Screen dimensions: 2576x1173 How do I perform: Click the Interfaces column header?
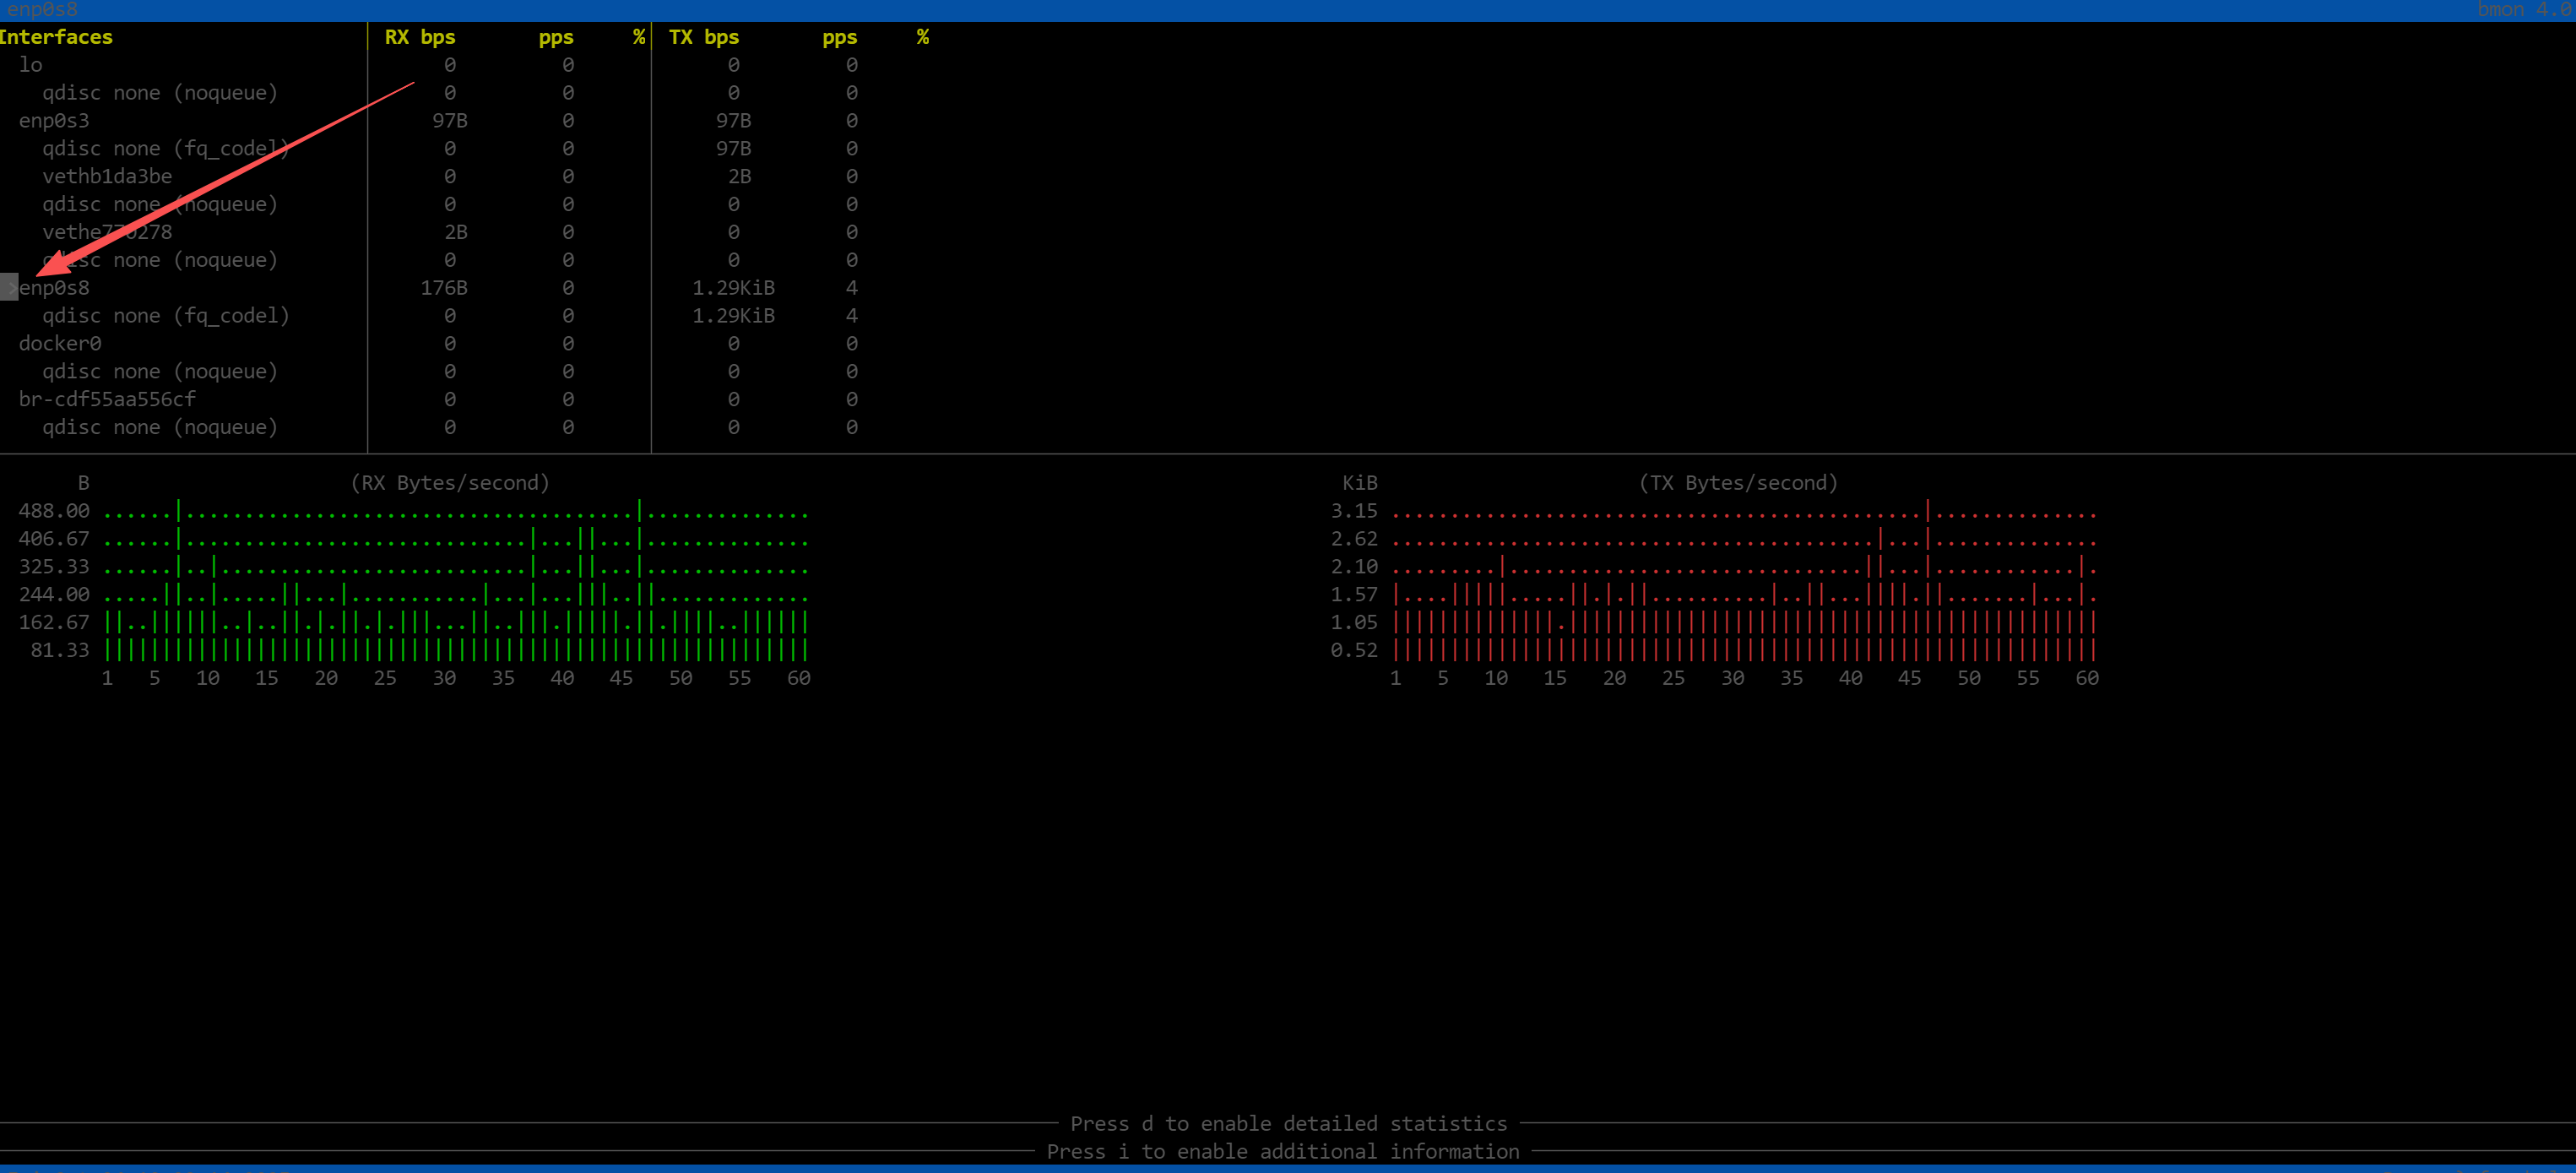[x=56, y=37]
